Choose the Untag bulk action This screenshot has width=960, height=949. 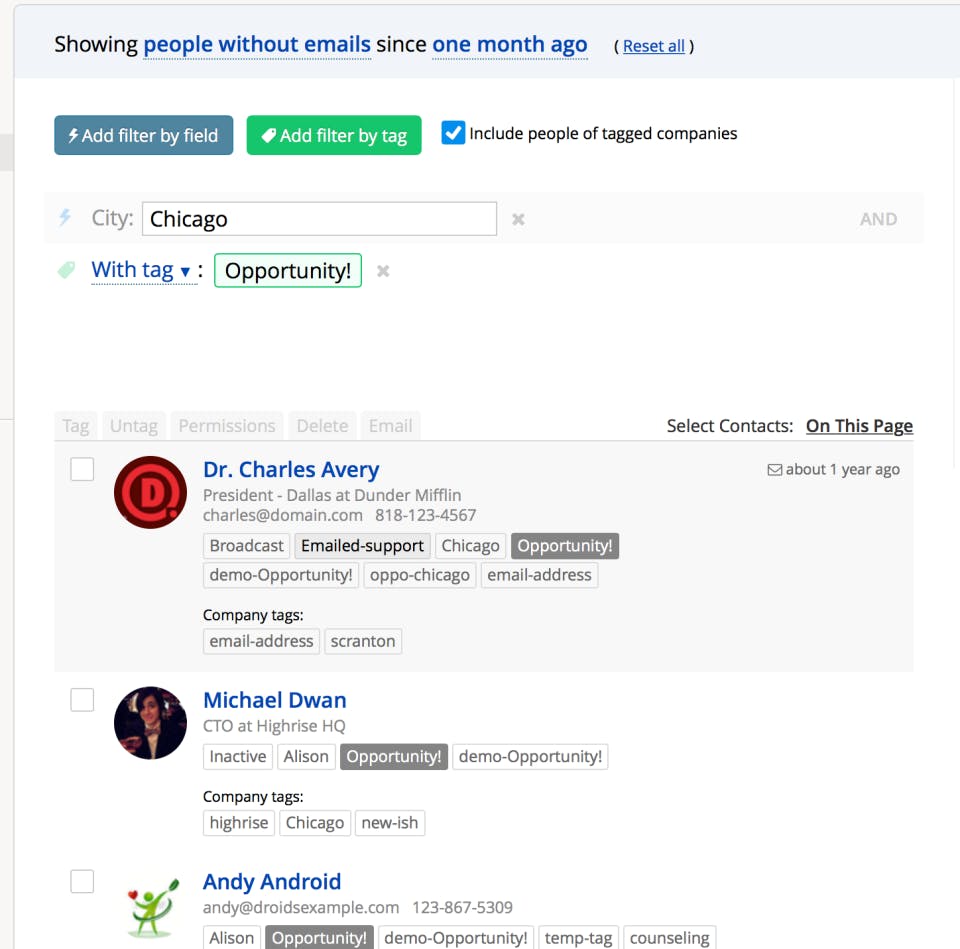134,426
